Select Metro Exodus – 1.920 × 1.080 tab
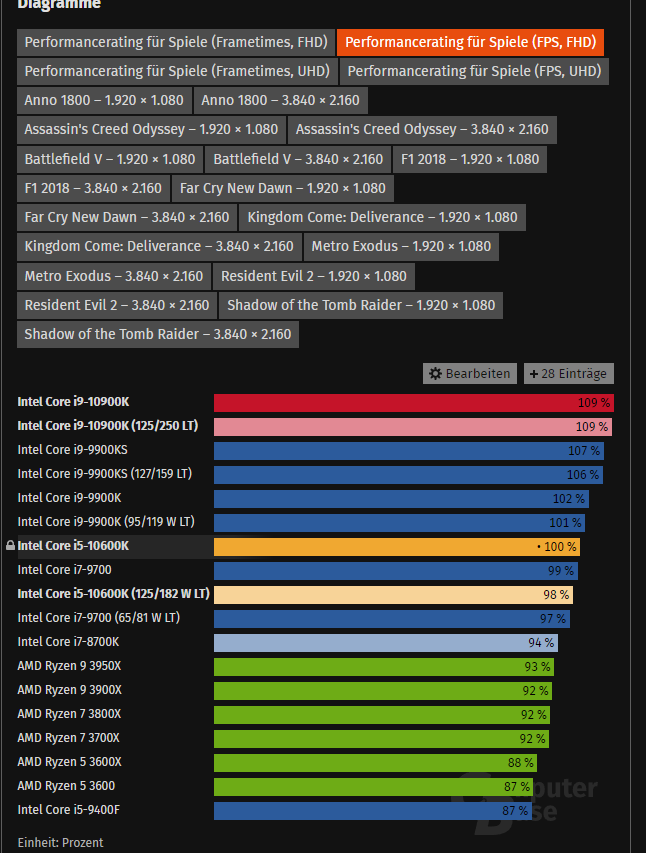Screen dimensions: 646x853 (x=401, y=247)
